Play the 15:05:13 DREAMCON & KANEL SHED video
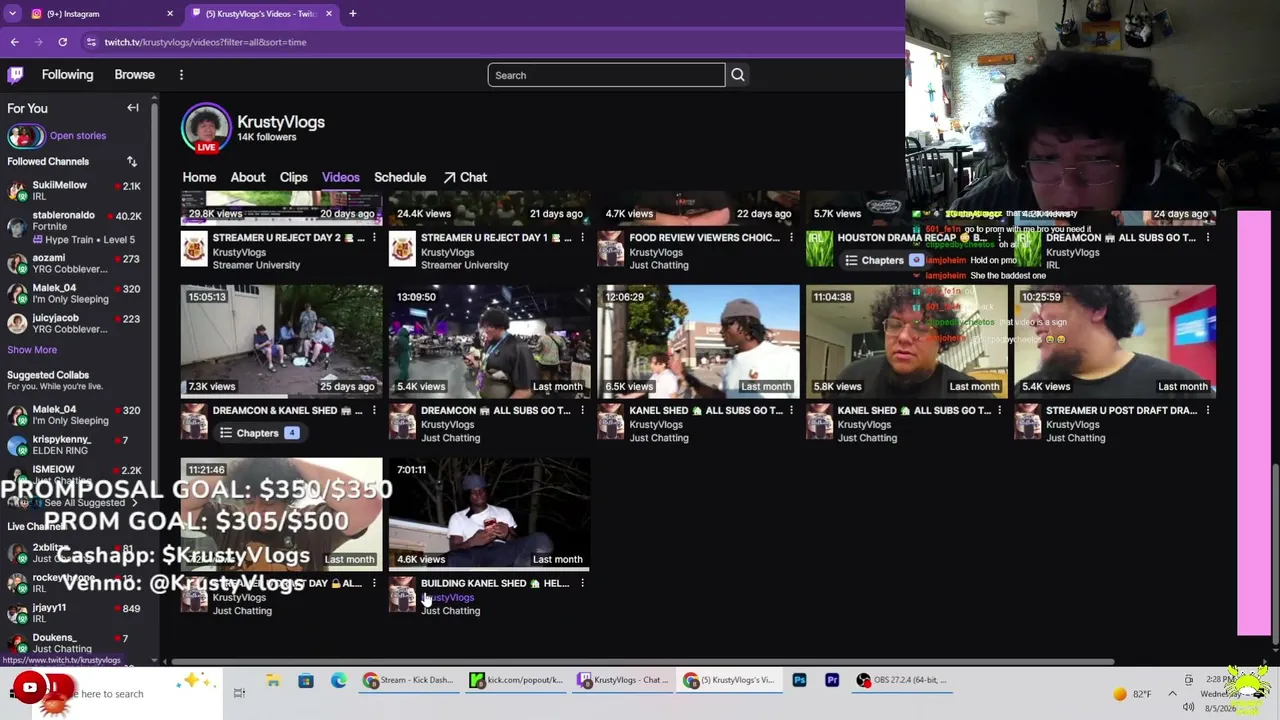Screen dimensions: 1280x720 (281, 342)
